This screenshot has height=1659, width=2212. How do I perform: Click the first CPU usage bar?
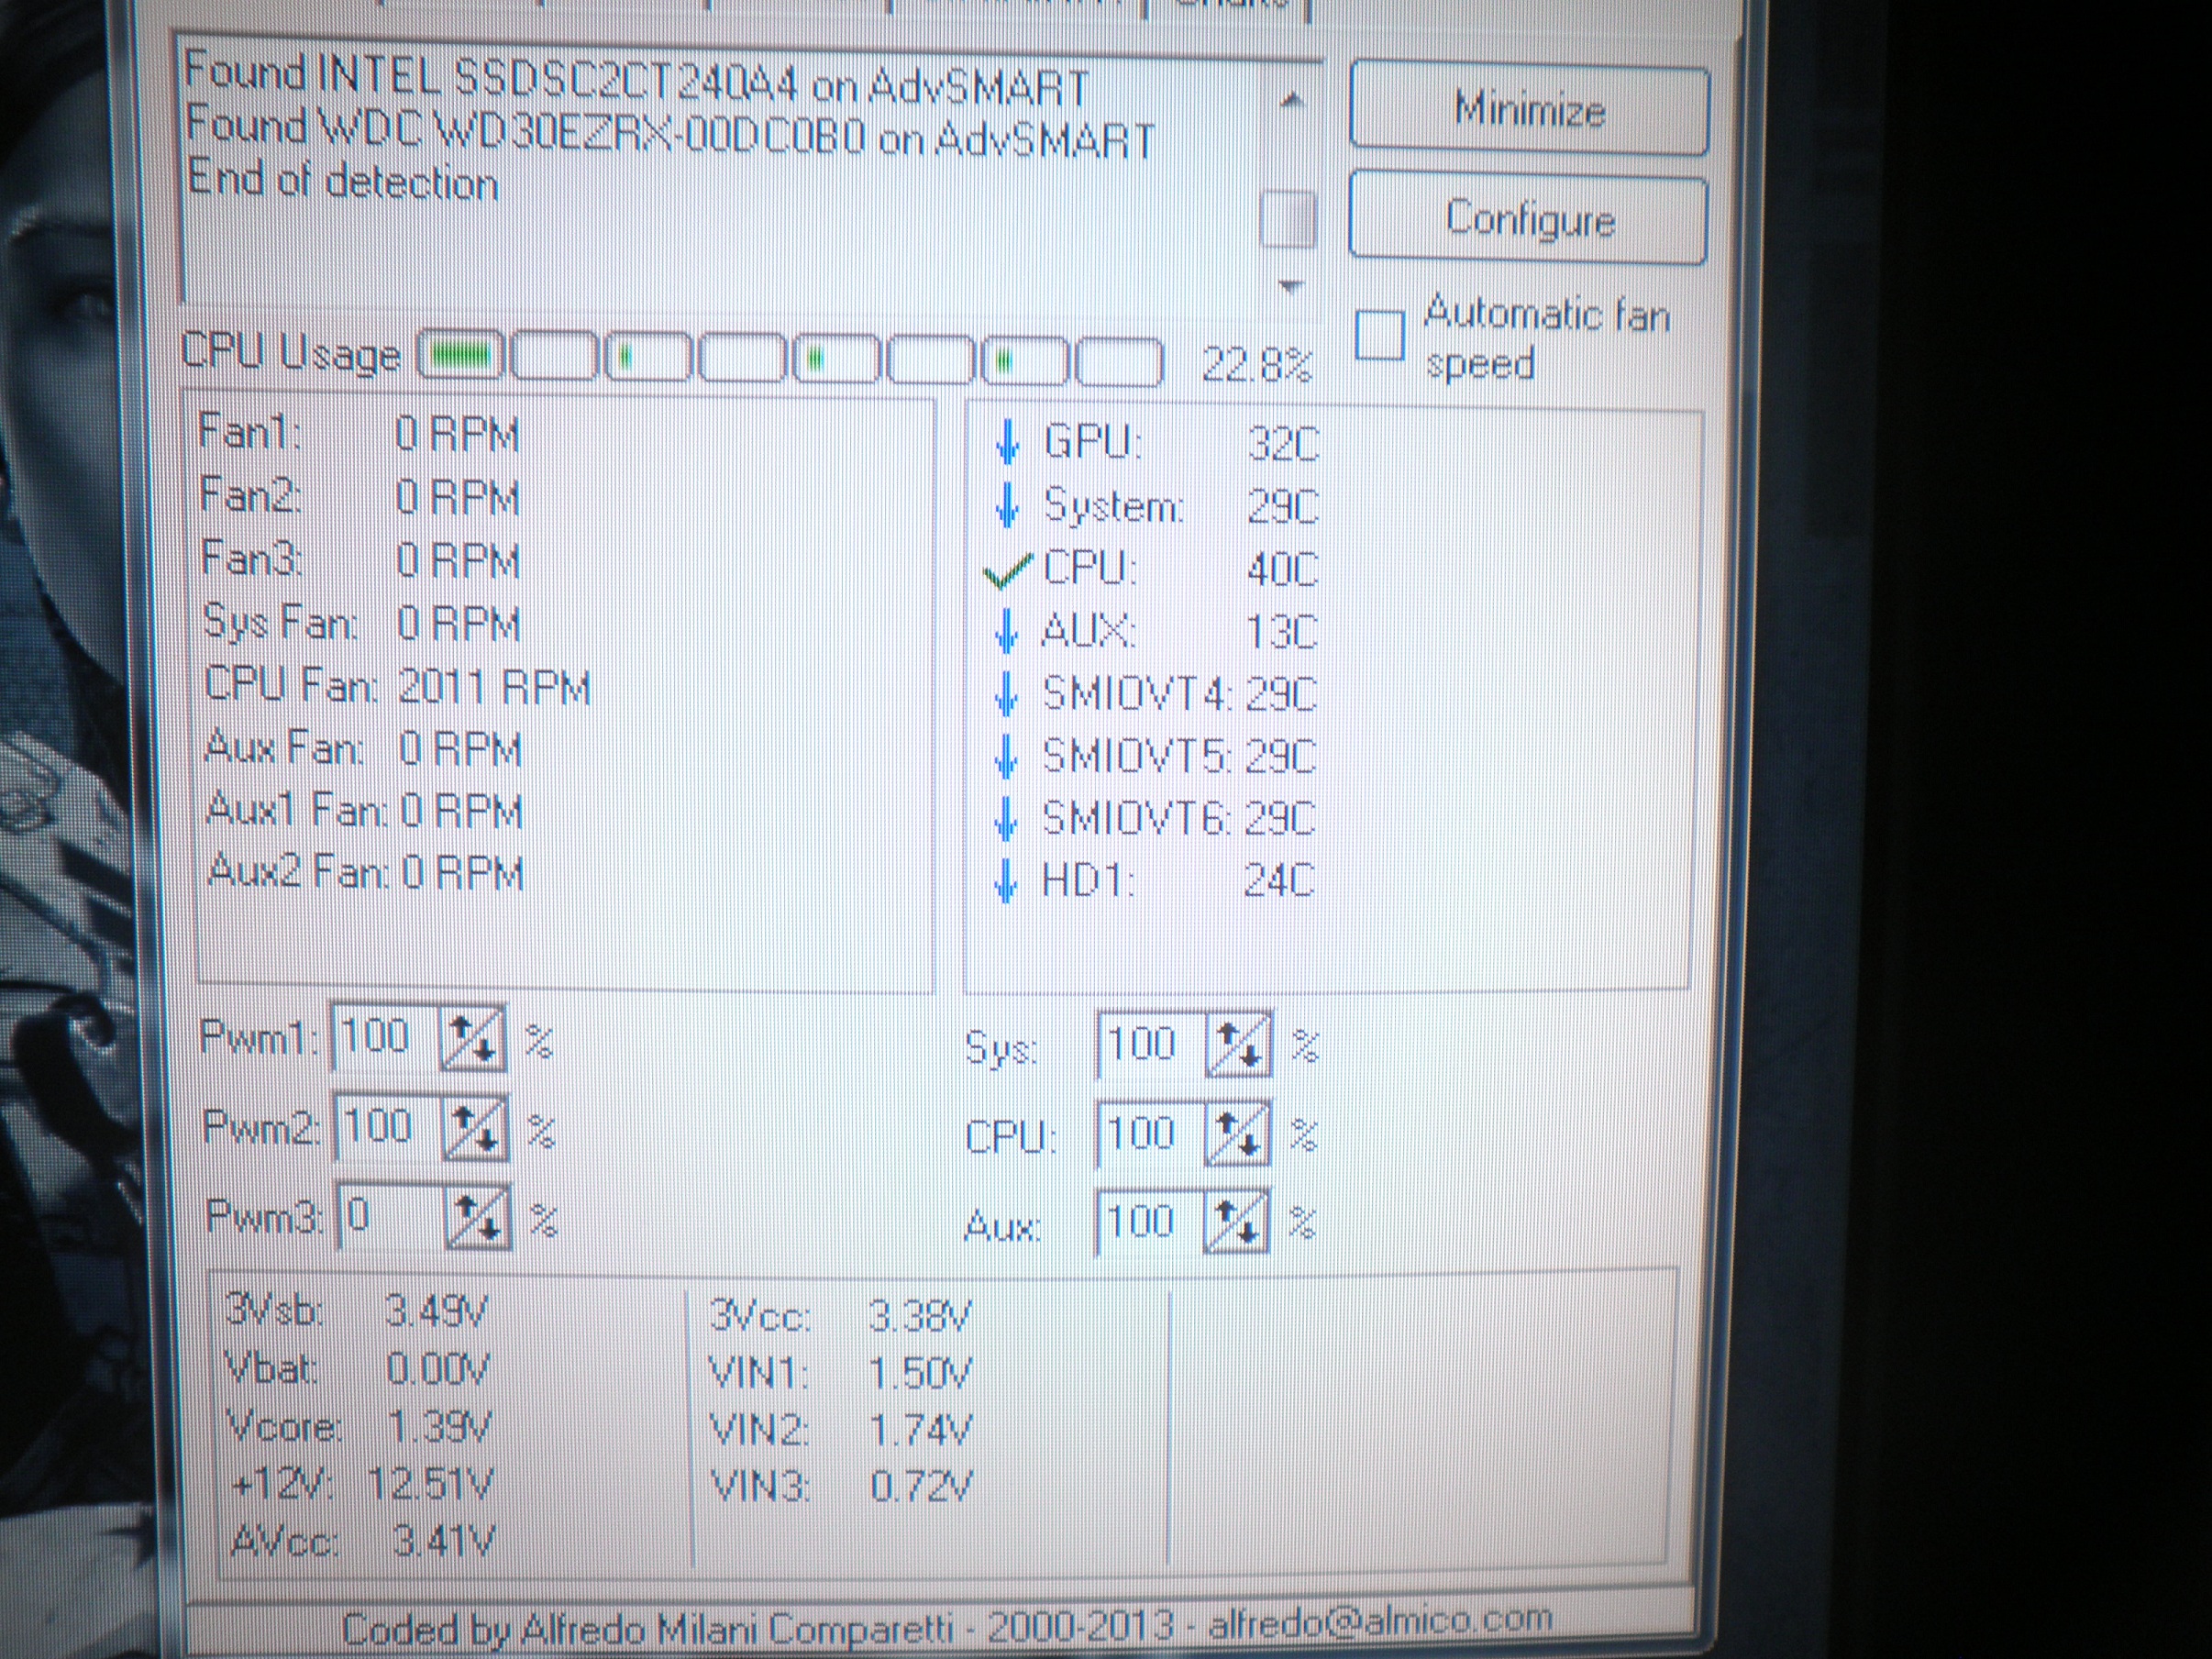[x=460, y=355]
